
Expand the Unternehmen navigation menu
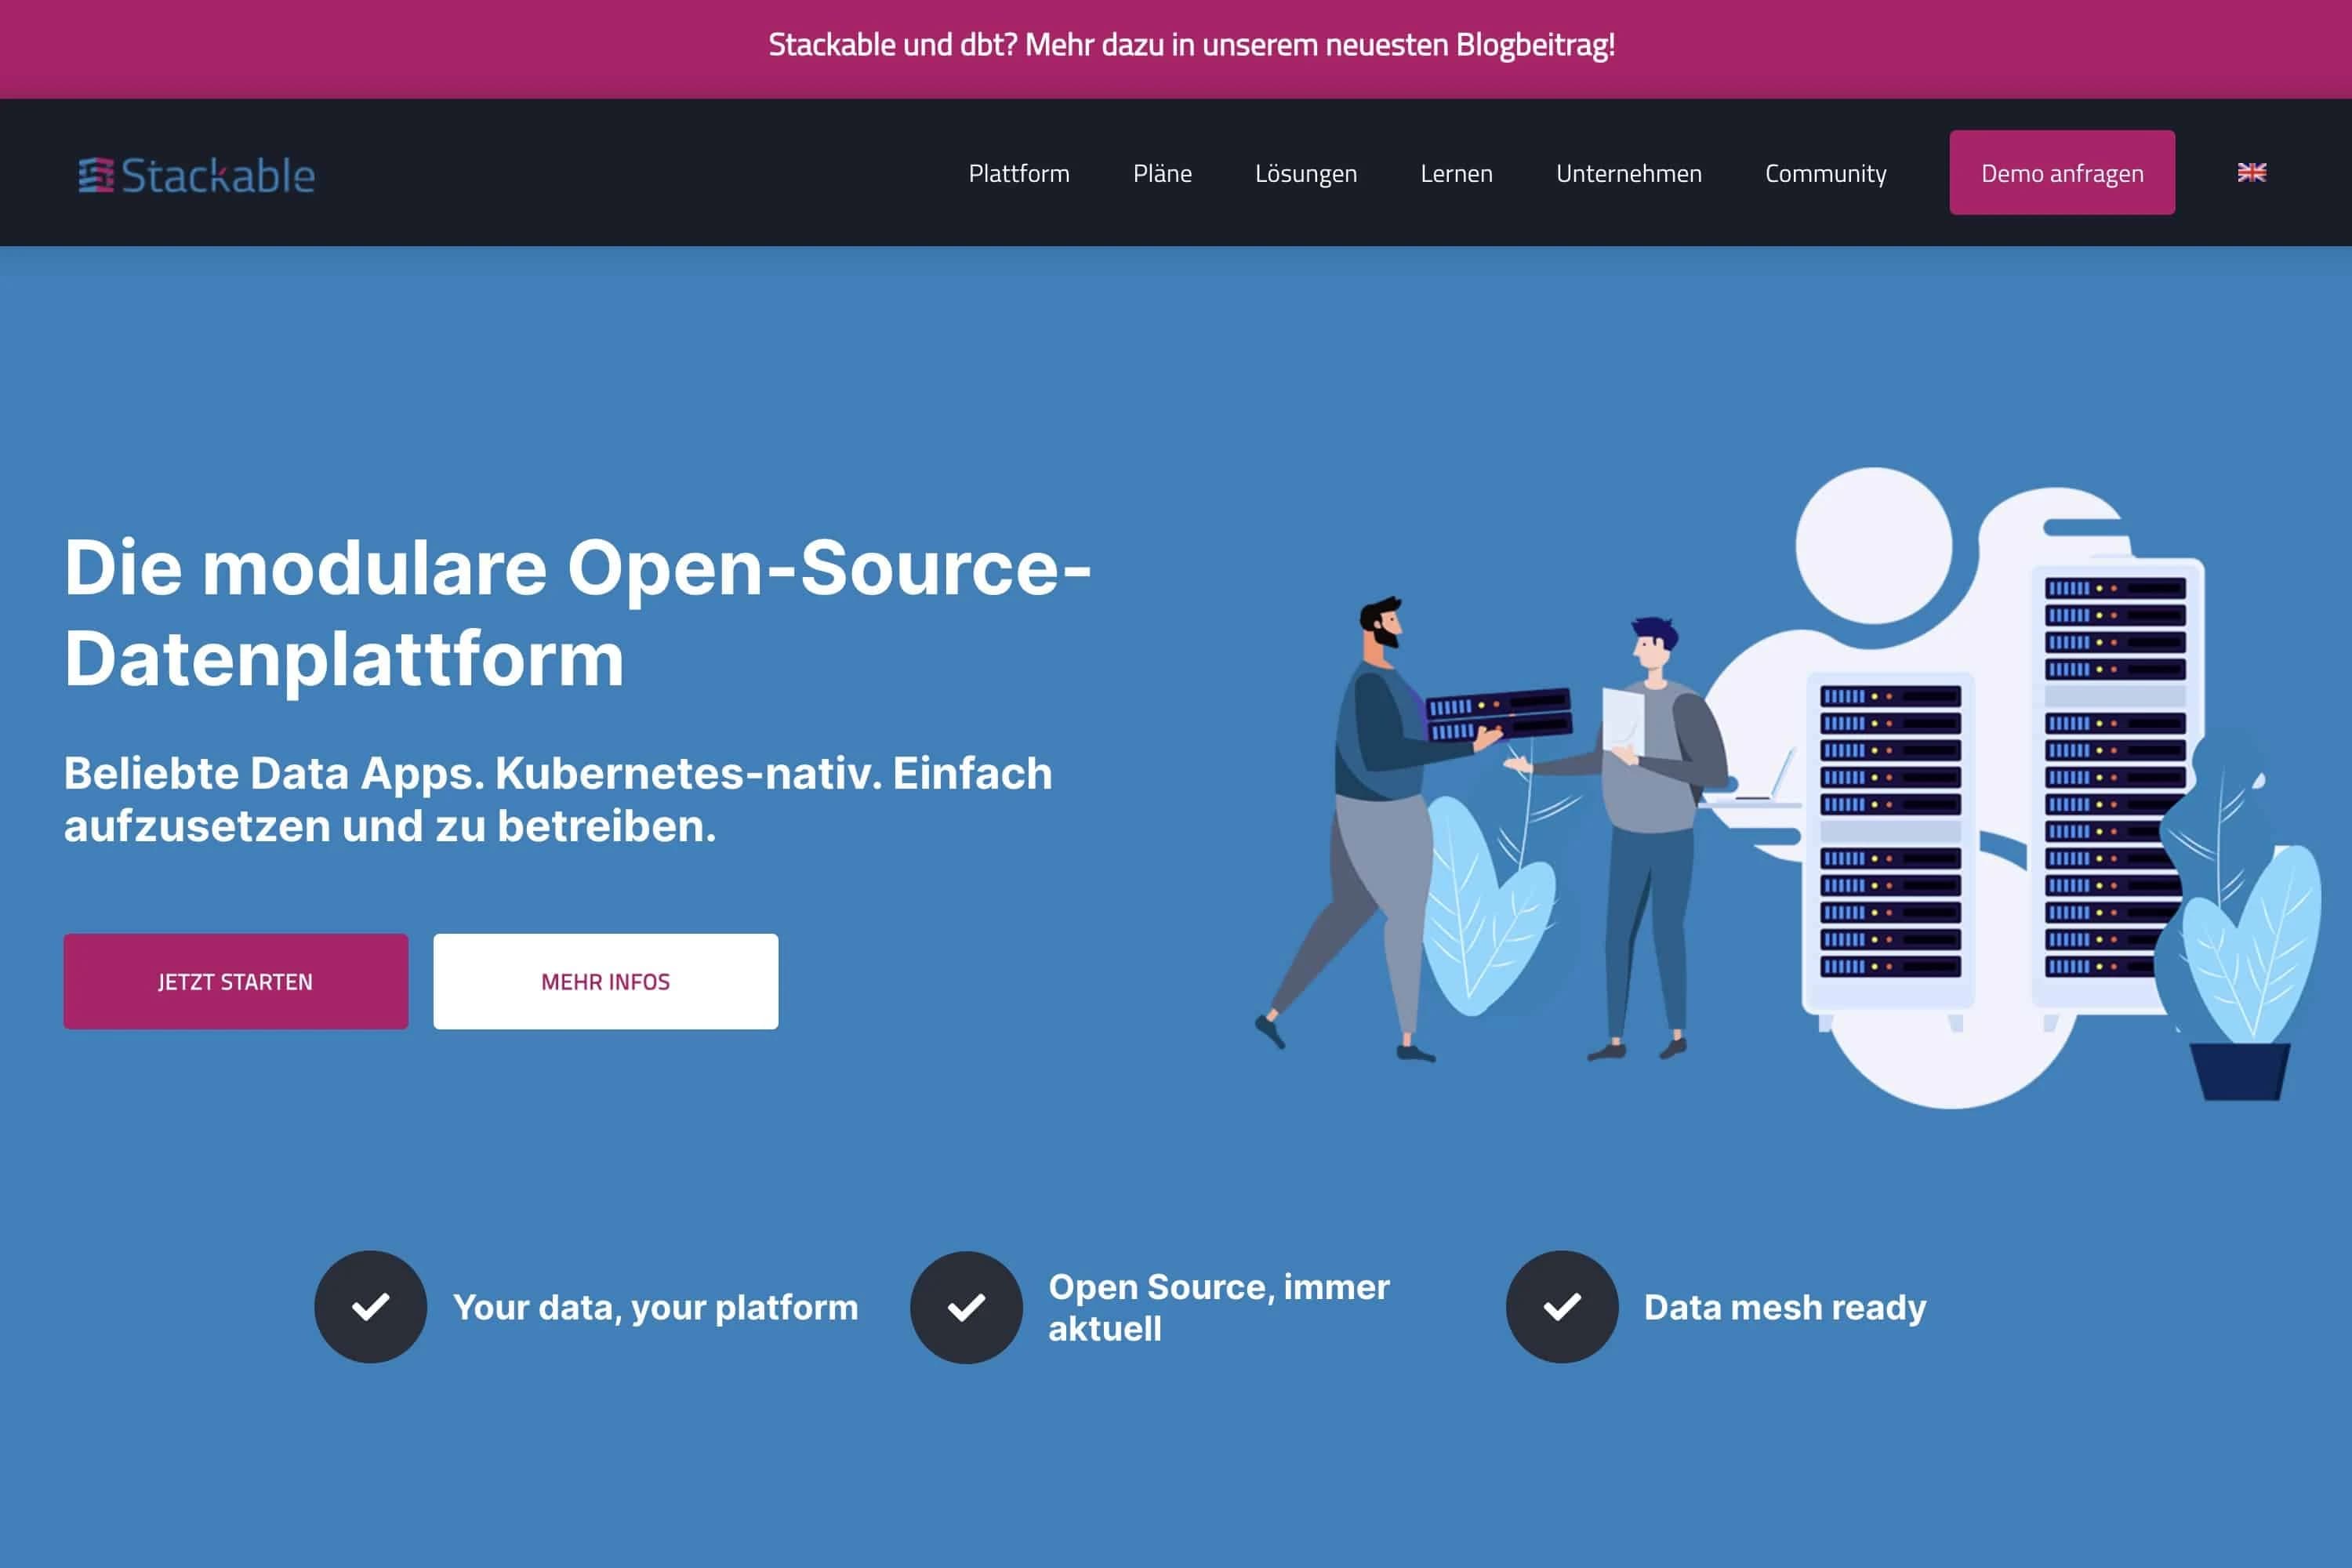(1628, 173)
